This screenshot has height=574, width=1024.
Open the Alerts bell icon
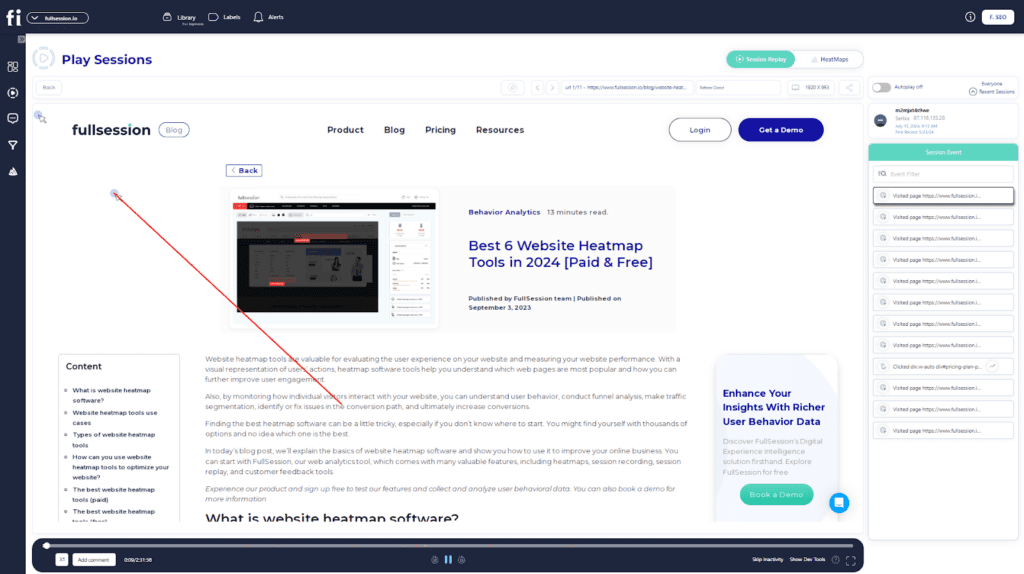pyautogui.click(x=258, y=17)
